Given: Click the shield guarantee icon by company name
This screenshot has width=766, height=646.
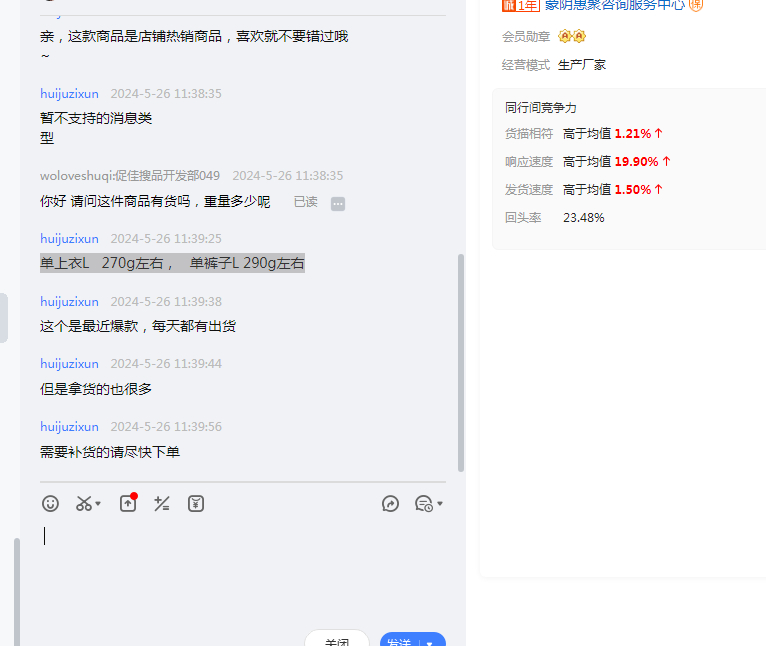Looking at the screenshot, I should [696, 5].
